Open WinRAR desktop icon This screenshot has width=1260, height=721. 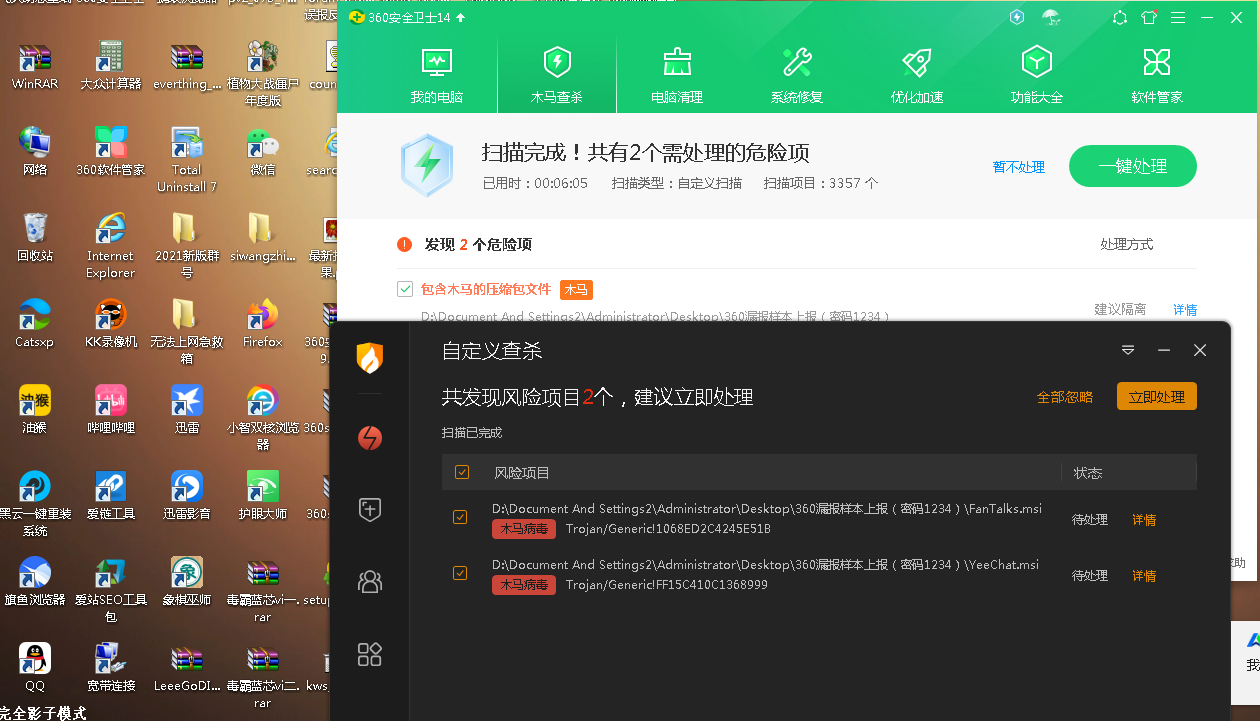coord(35,66)
